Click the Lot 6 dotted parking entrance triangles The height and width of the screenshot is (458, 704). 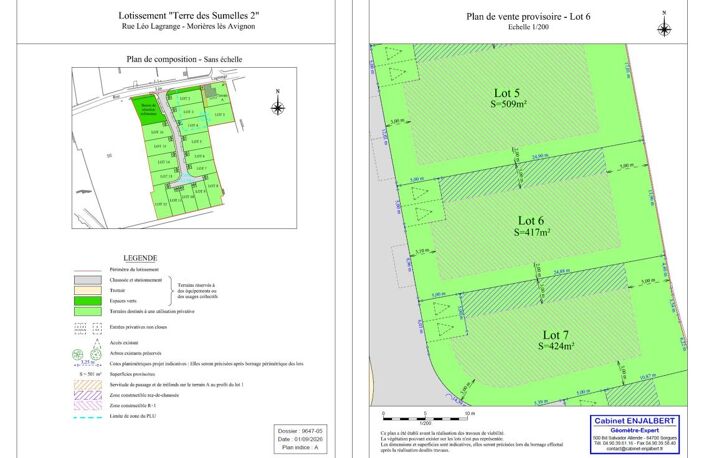point(421,204)
